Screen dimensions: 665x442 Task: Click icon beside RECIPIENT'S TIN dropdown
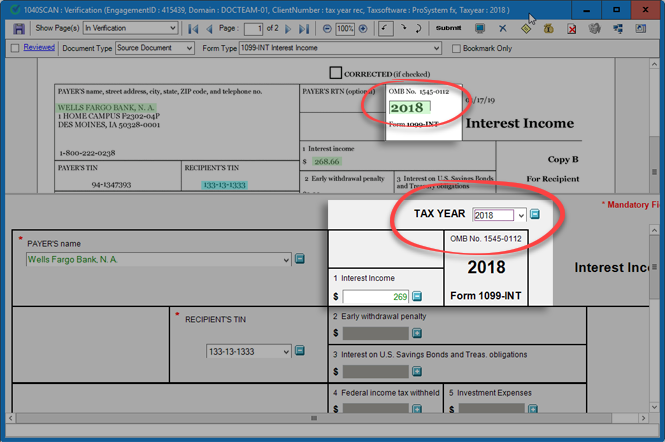tap(299, 350)
